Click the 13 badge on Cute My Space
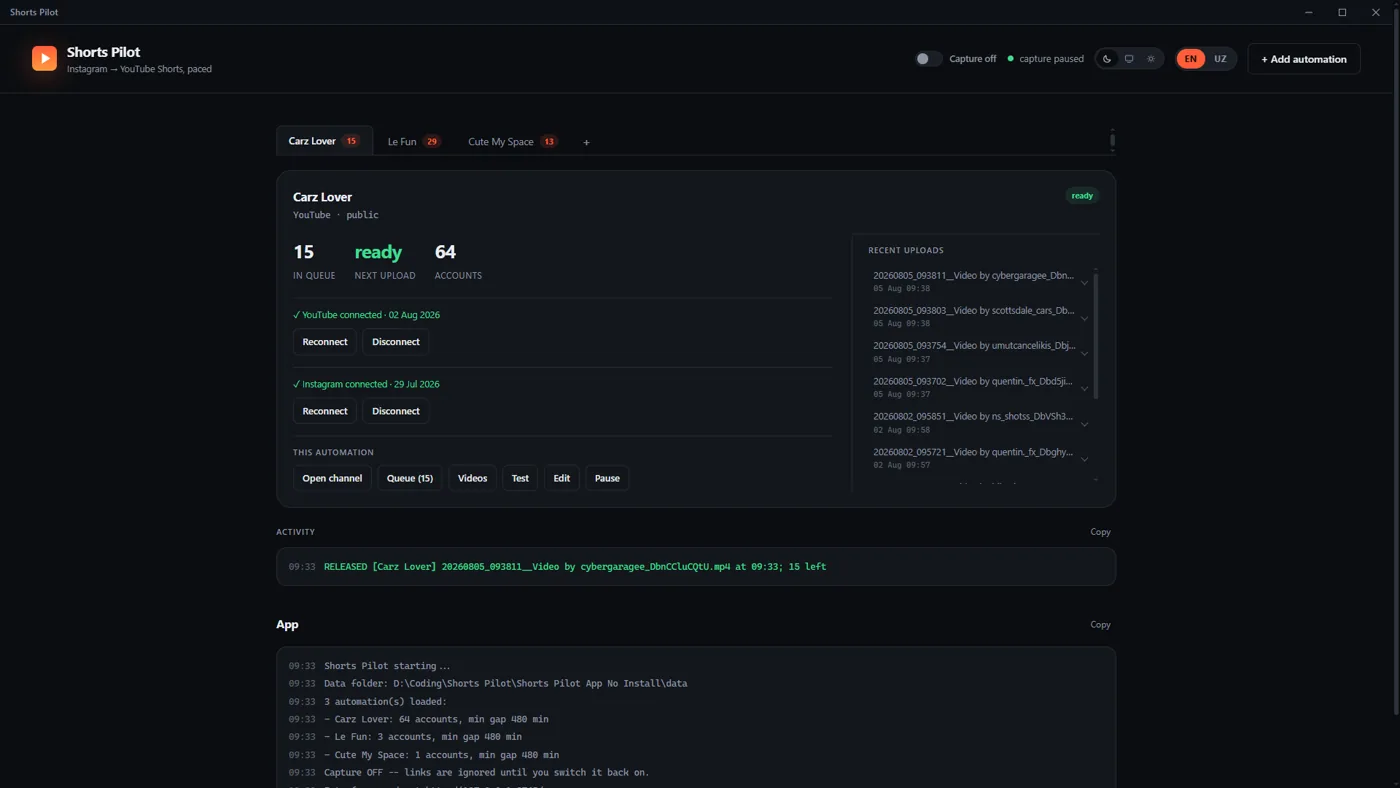 pos(549,142)
